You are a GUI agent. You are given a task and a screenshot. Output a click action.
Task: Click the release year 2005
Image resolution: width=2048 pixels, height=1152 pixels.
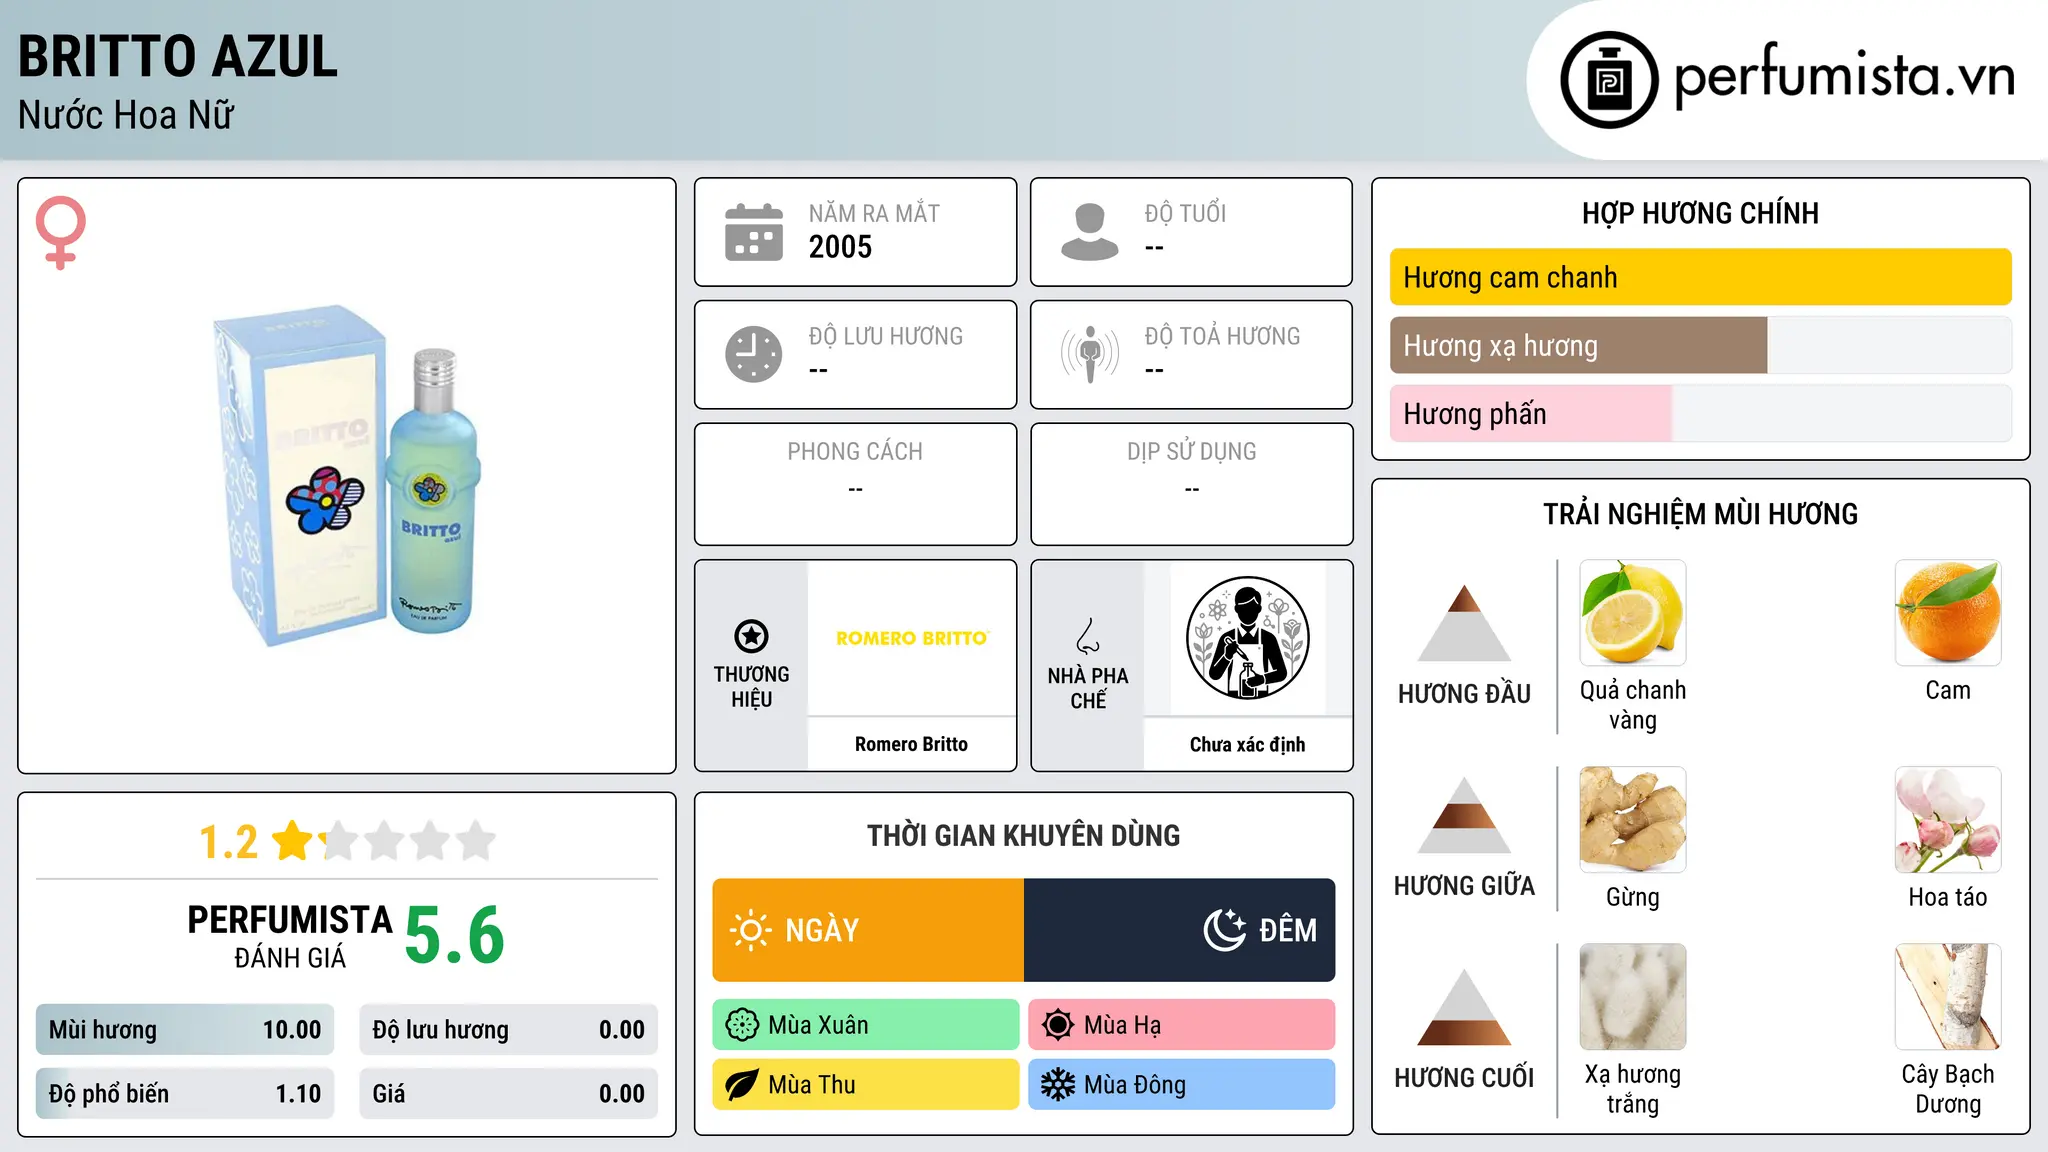click(x=840, y=247)
